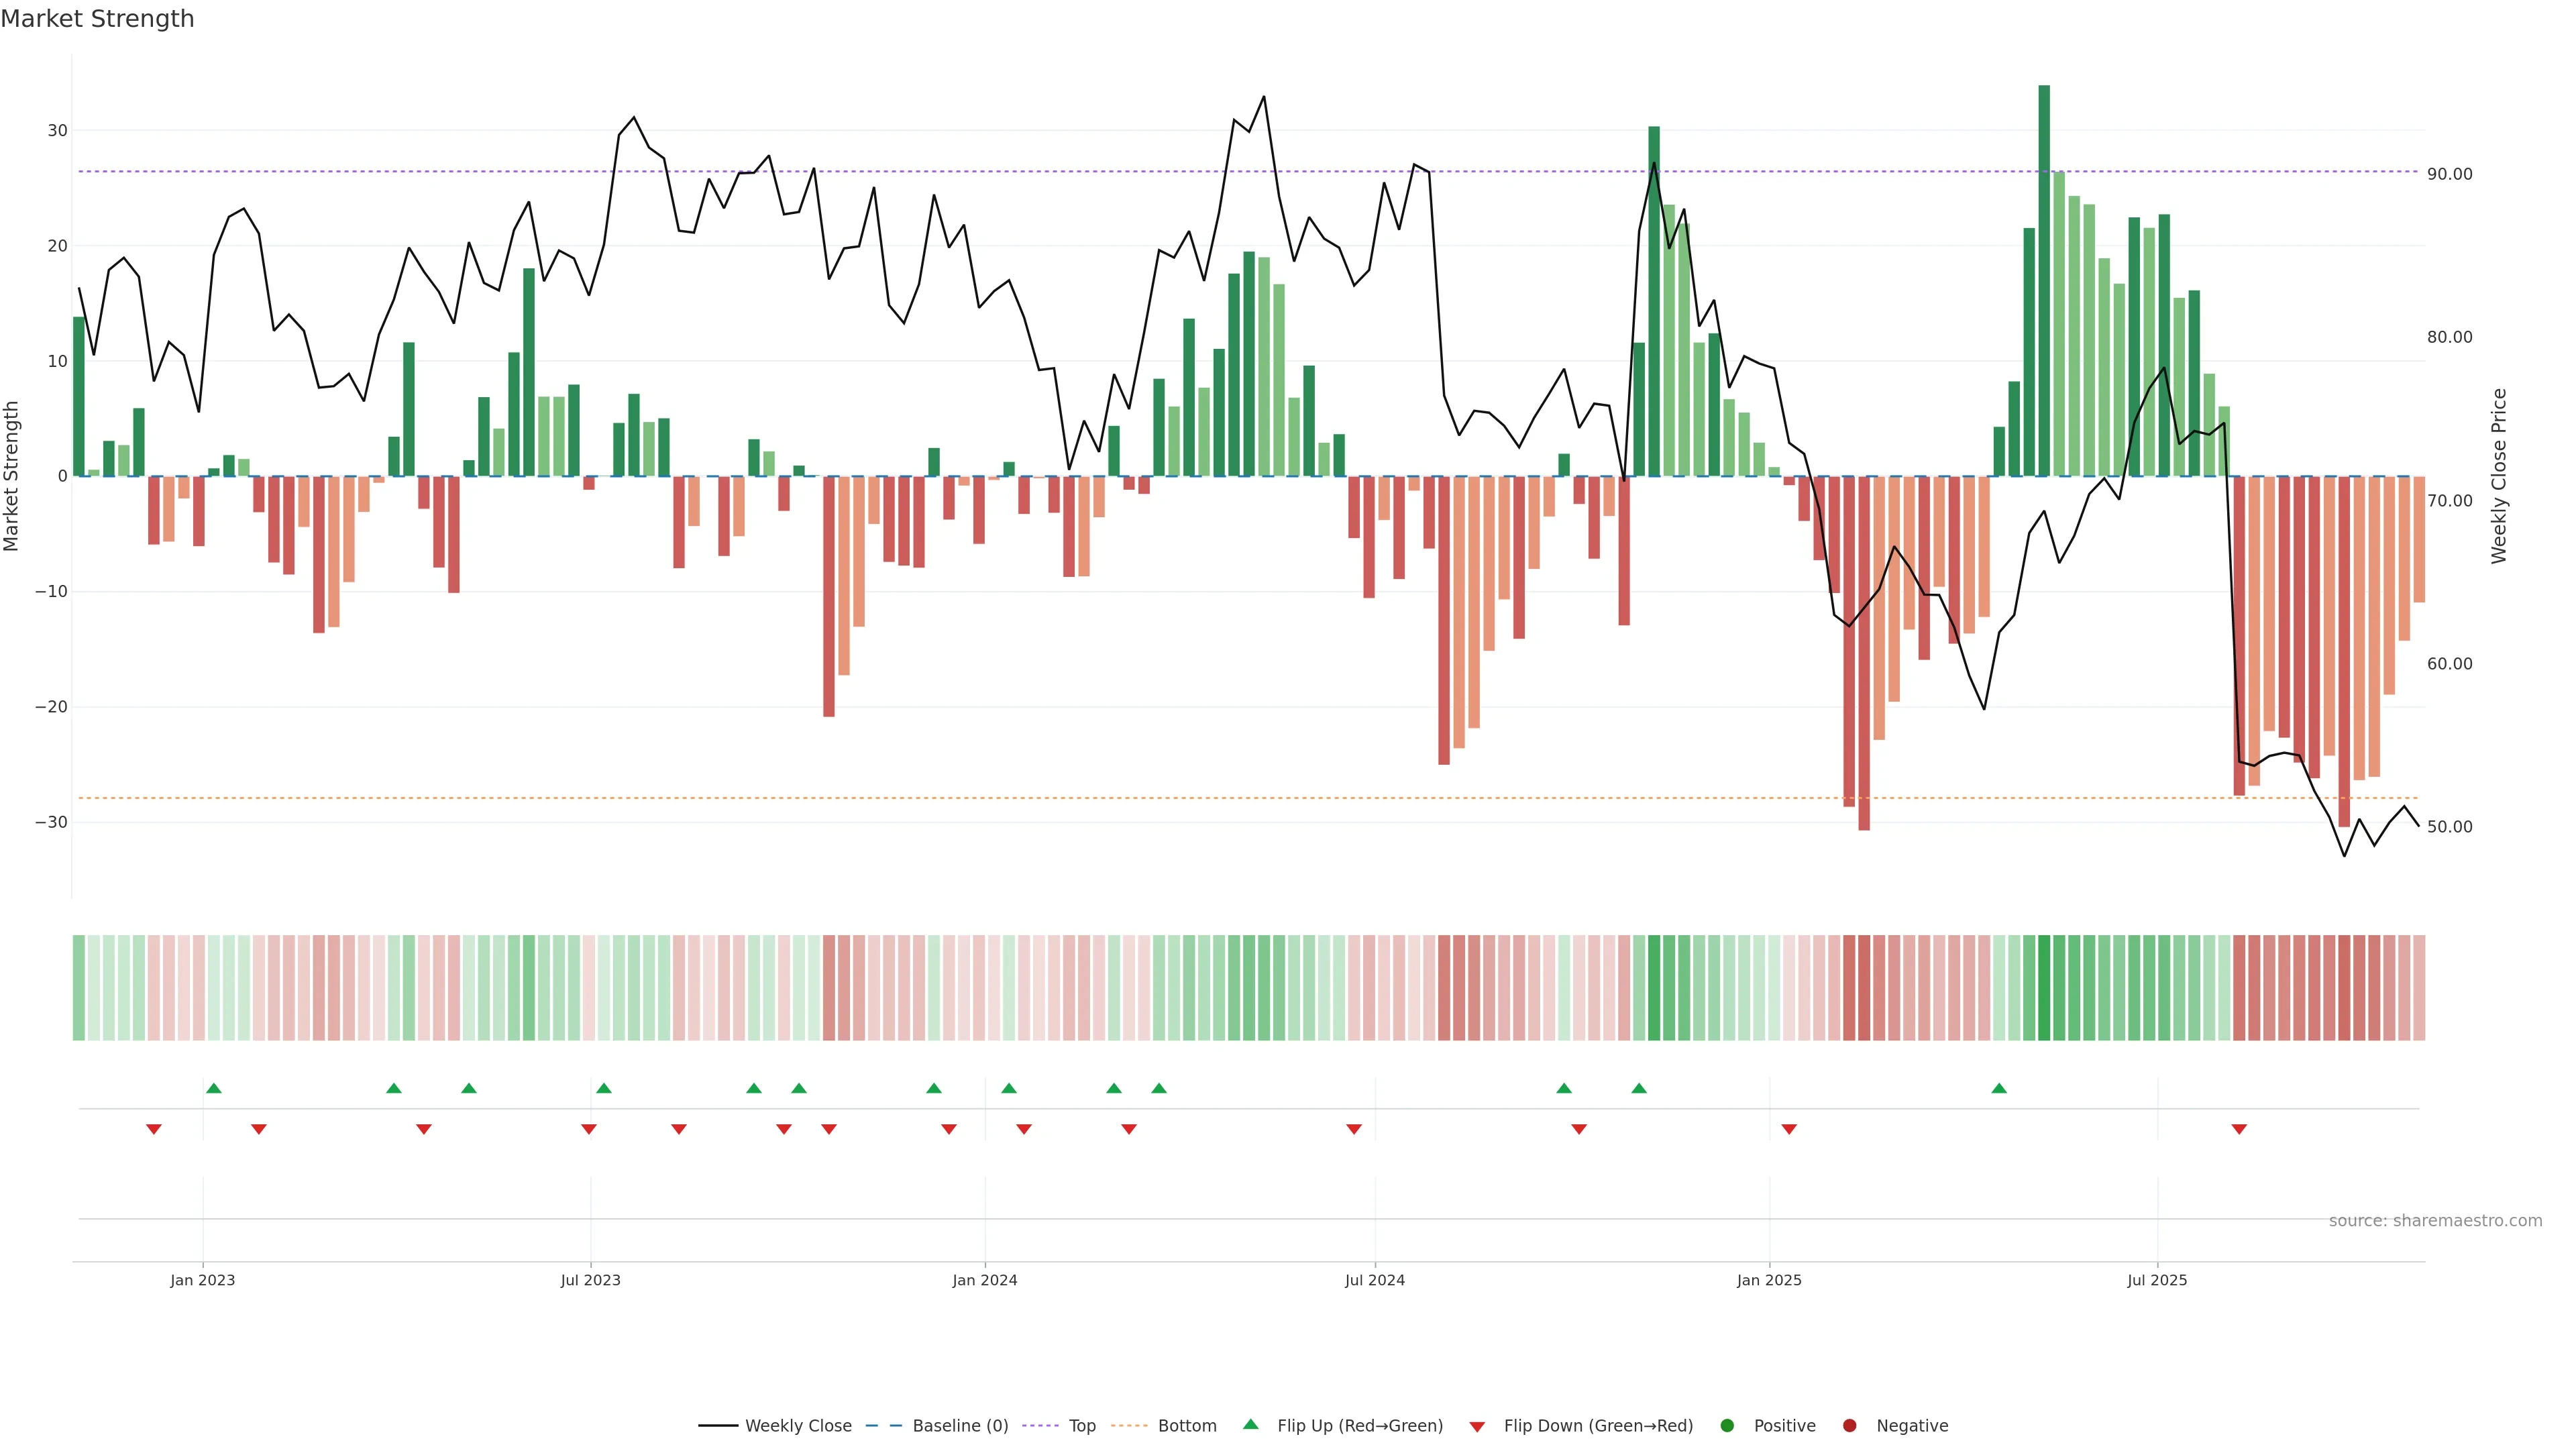Click the Jan 2025 x-axis label

point(1769,1280)
